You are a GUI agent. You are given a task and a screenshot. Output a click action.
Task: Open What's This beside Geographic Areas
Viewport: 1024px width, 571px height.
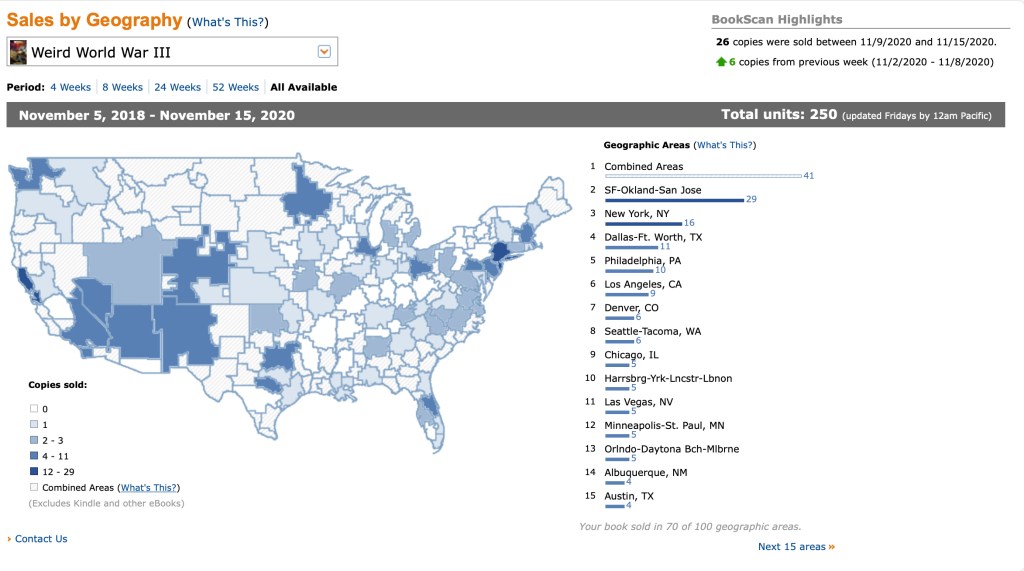pos(725,145)
